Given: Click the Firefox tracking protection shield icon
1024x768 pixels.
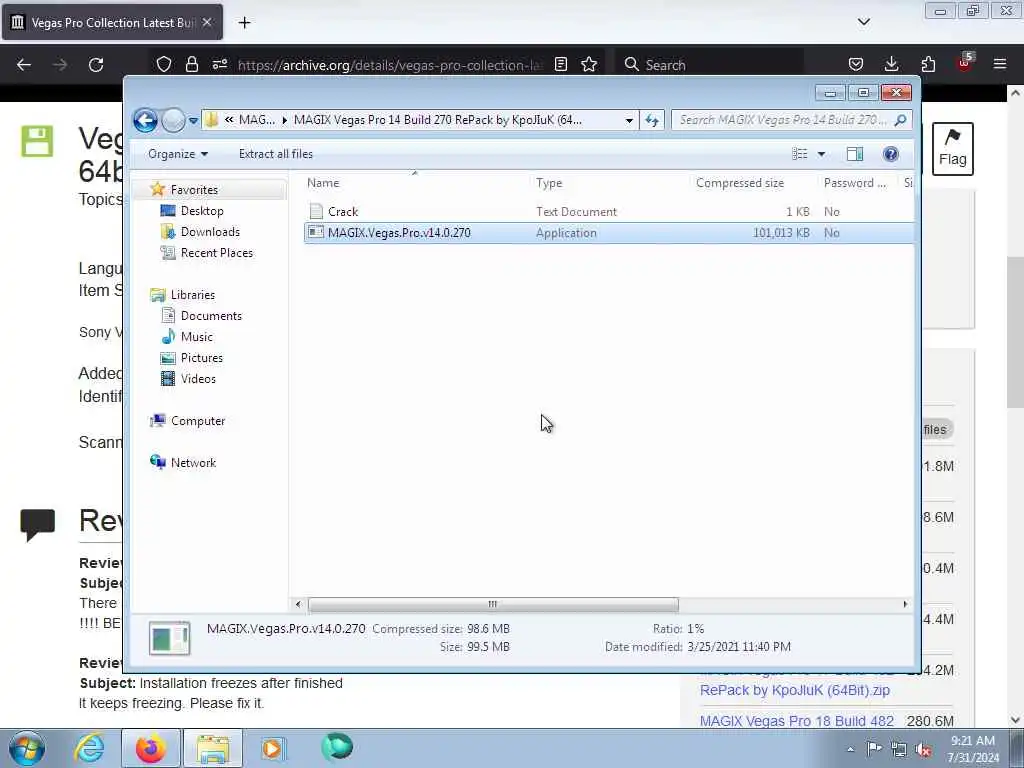Looking at the screenshot, I should pos(164,65).
